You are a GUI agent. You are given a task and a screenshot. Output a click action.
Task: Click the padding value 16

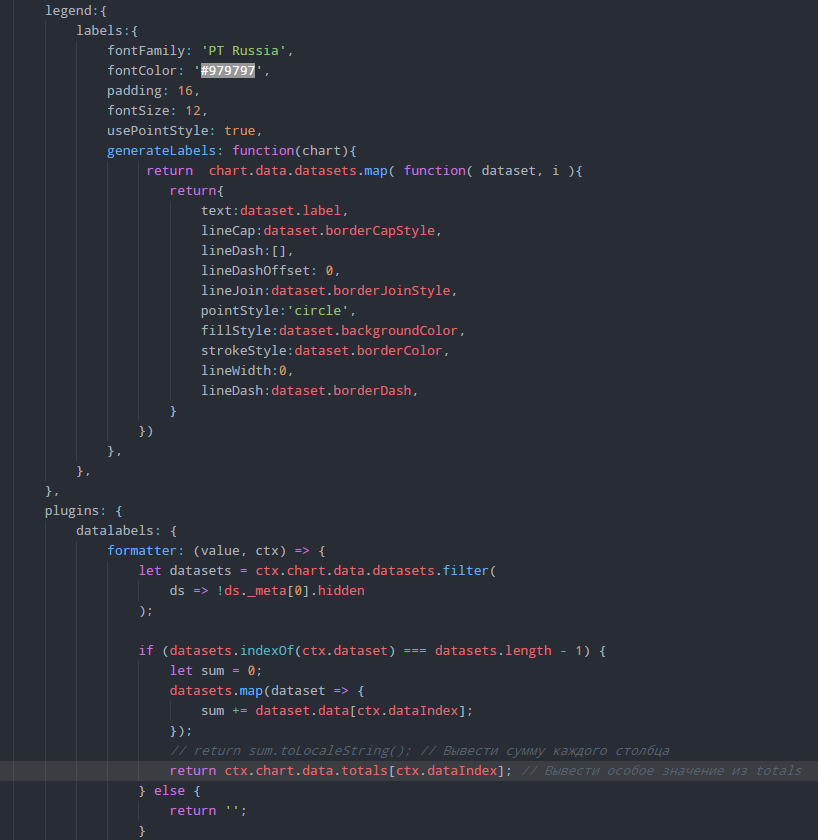point(188,90)
